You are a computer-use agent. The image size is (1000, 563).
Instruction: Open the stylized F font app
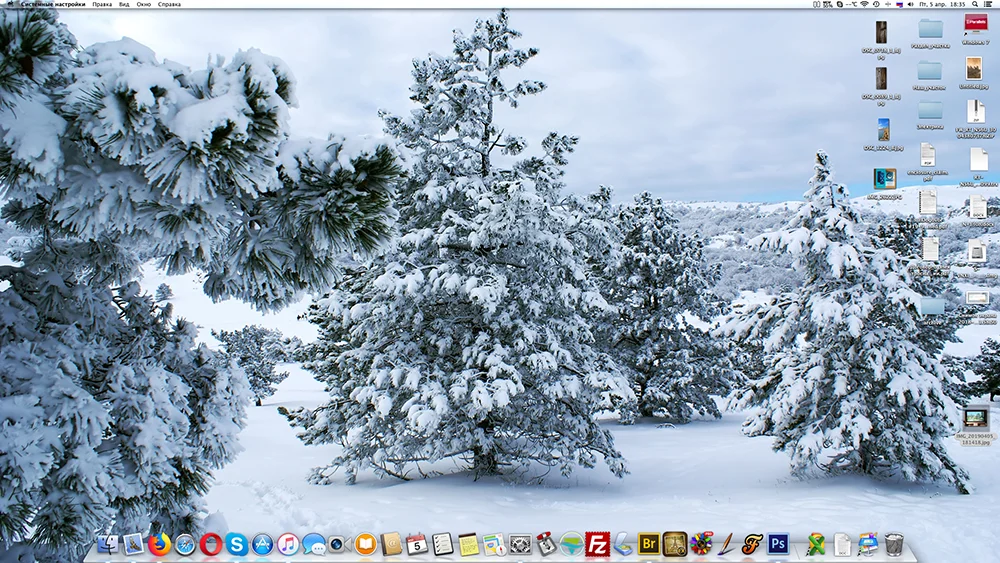752,545
